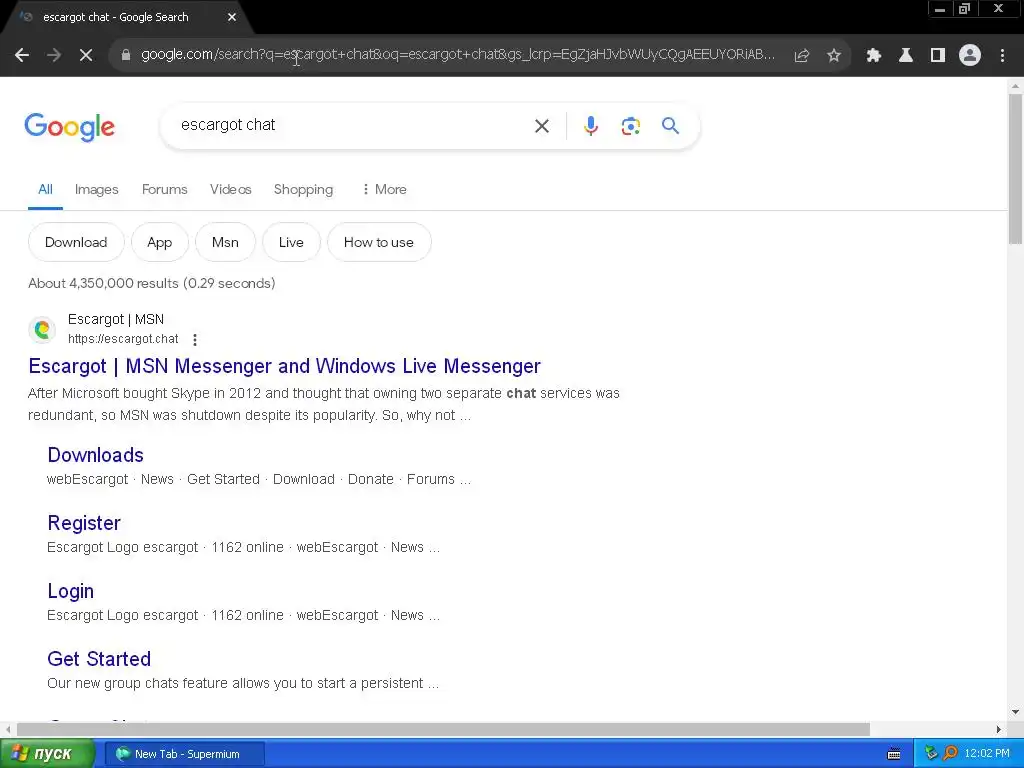Screen dimensions: 1024x768
Task: Apply the Live suggestion chip
Action: (x=291, y=242)
